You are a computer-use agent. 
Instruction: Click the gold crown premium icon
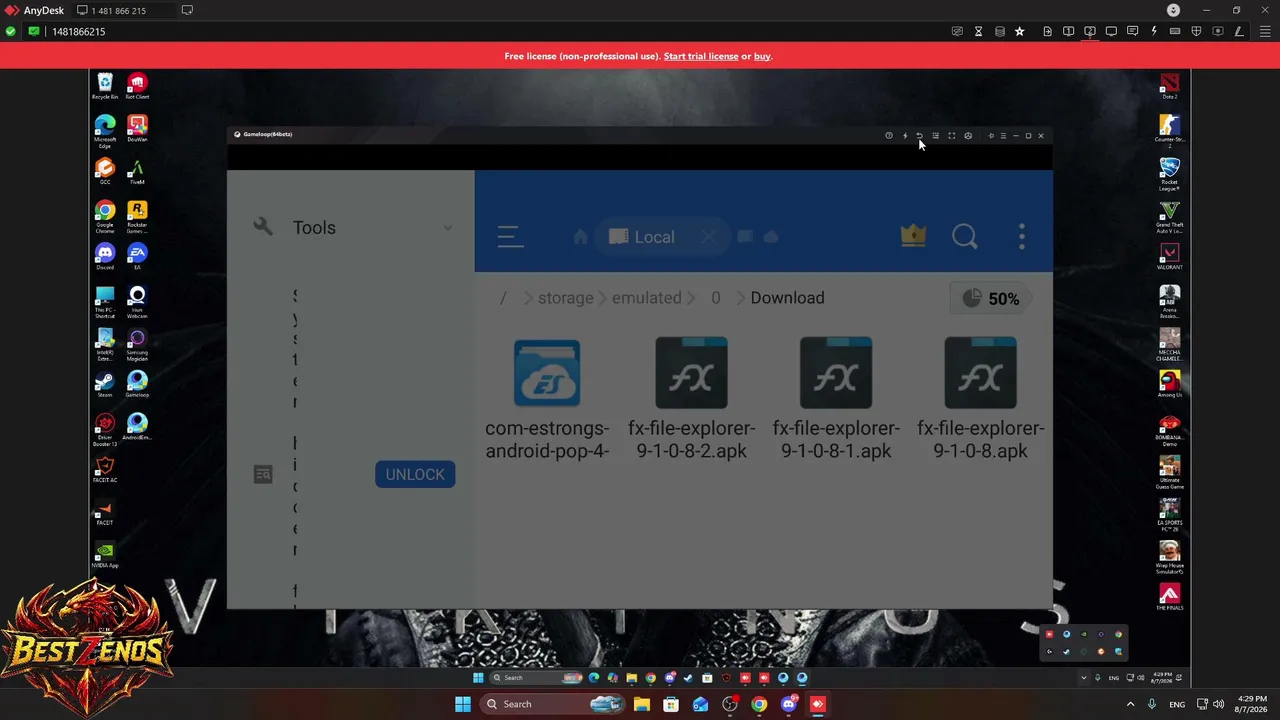tap(913, 235)
